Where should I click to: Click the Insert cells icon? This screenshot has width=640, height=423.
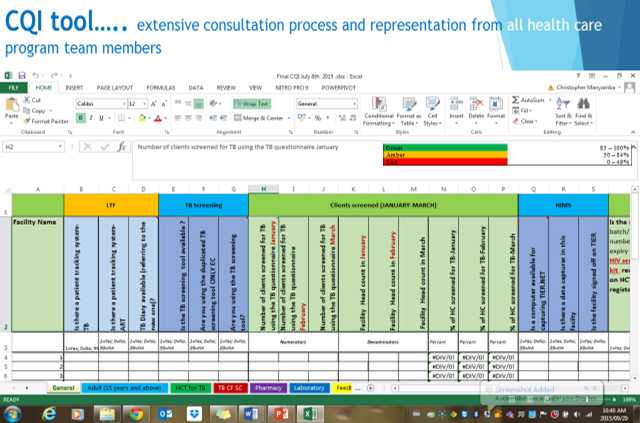coord(456,108)
